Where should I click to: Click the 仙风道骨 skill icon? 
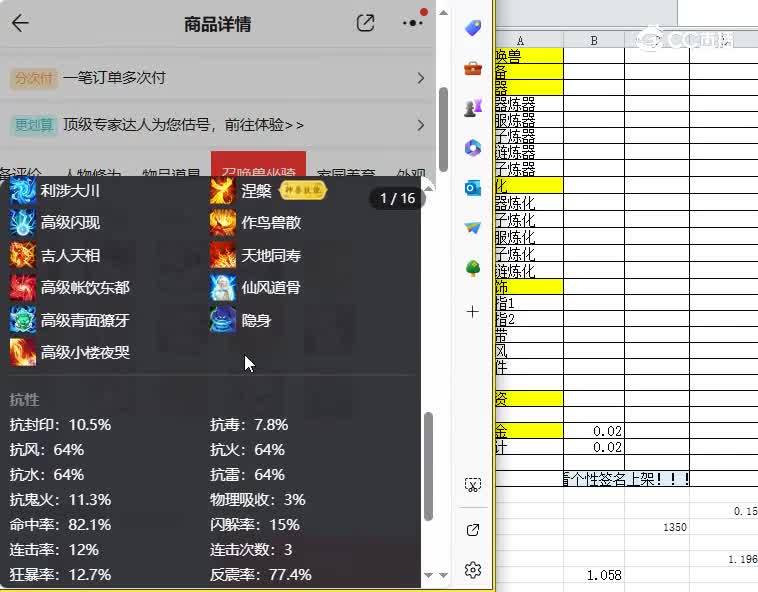click(x=223, y=288)
